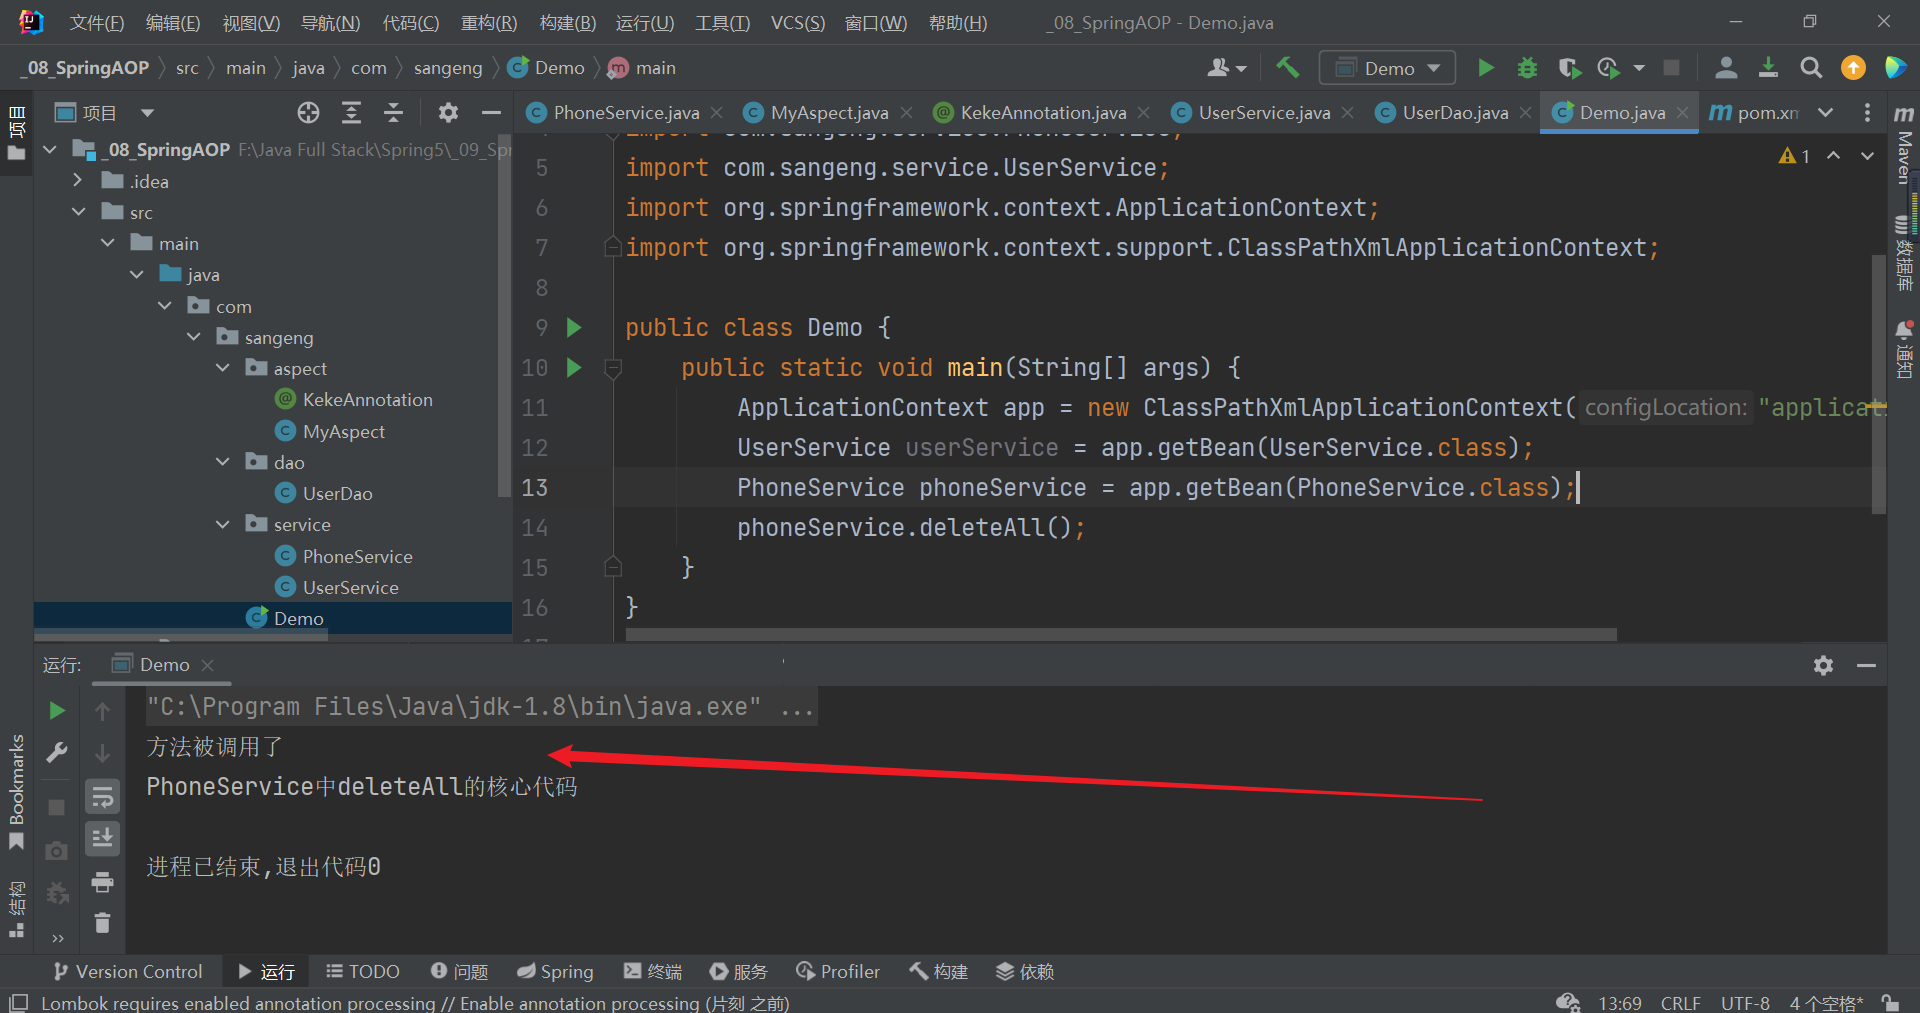Click the wrench icon in Run panel
This screenshot has width=1920, height=1013.
tap(57, 752)
